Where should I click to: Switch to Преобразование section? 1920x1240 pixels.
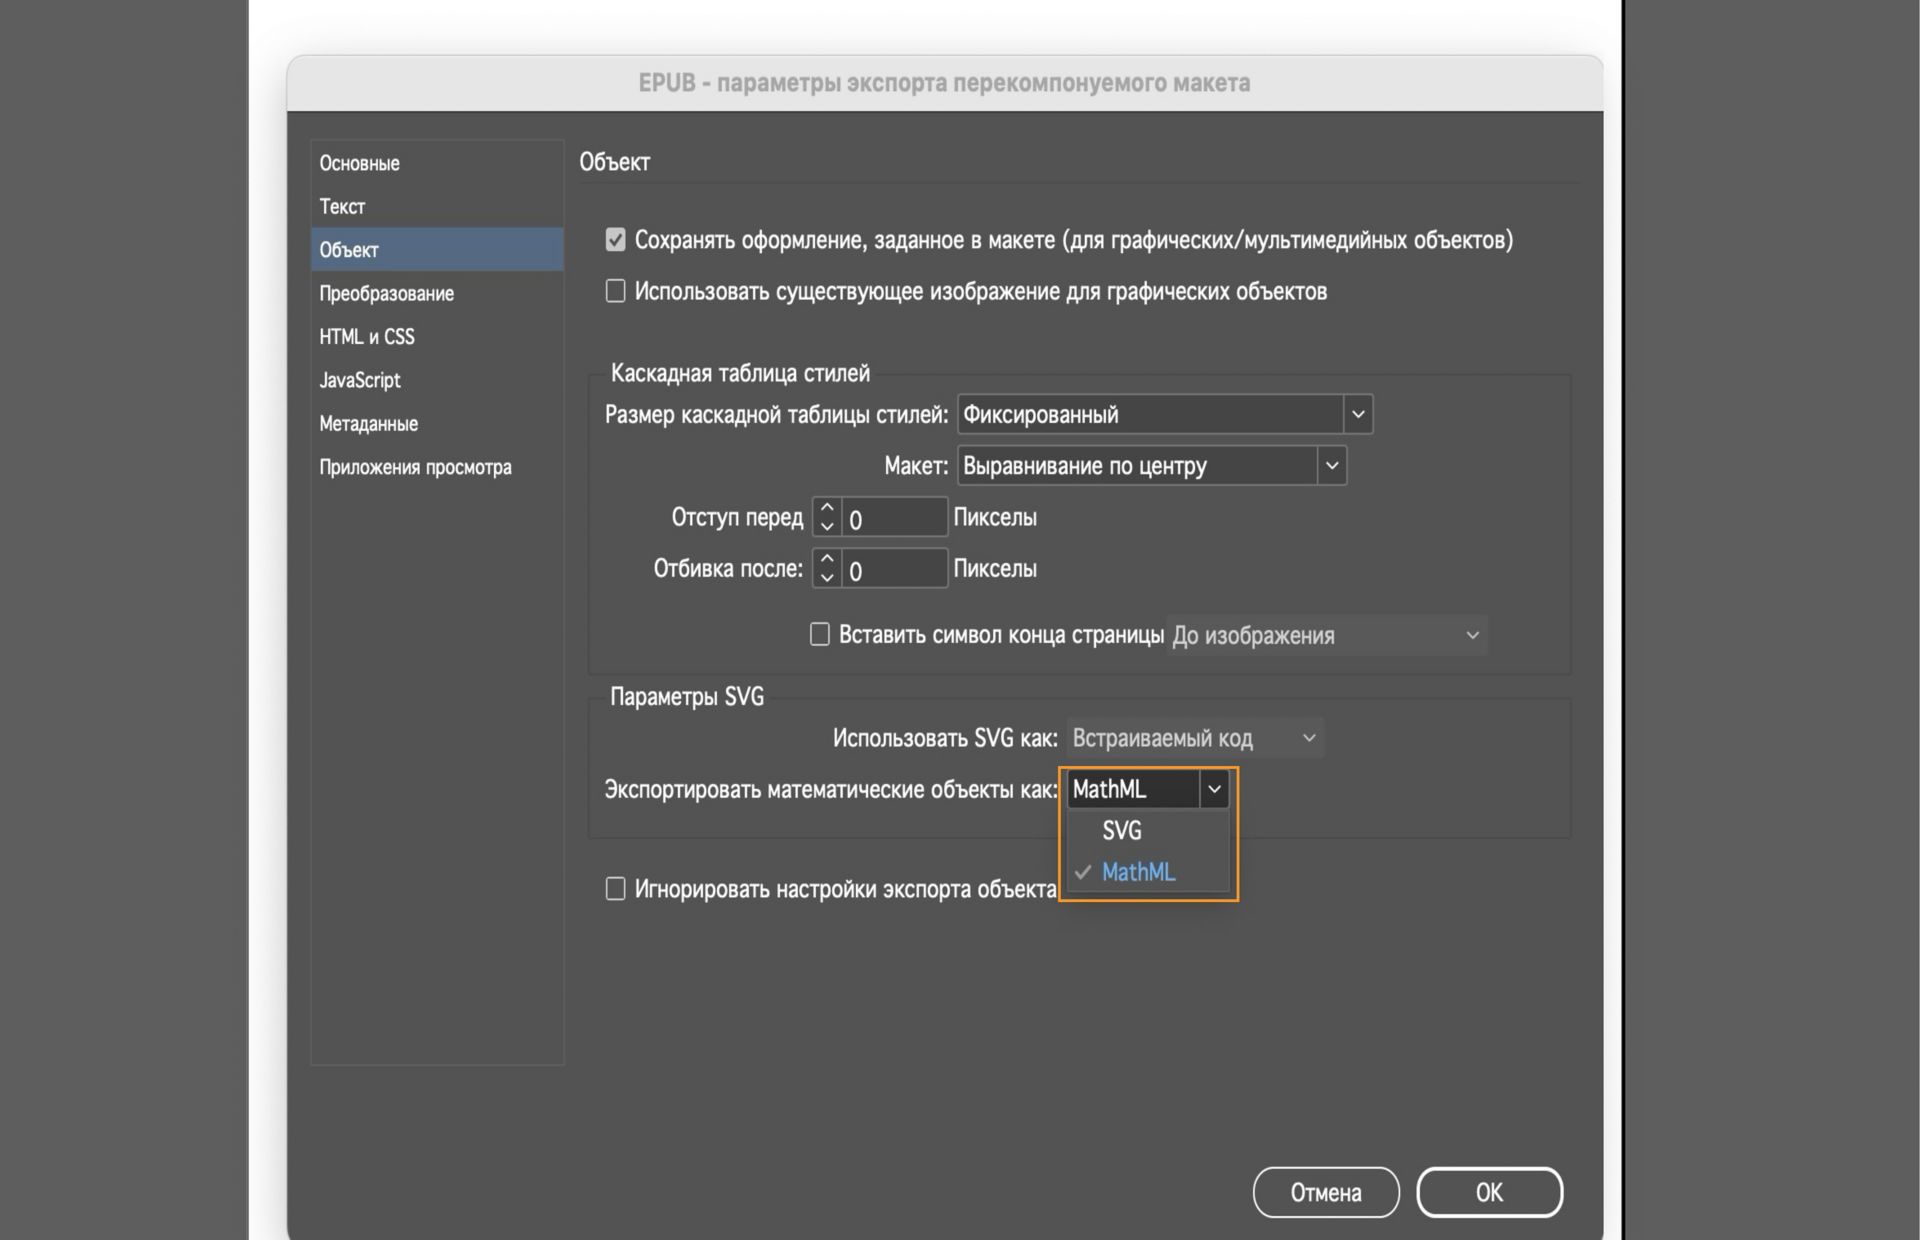(386, 294)
